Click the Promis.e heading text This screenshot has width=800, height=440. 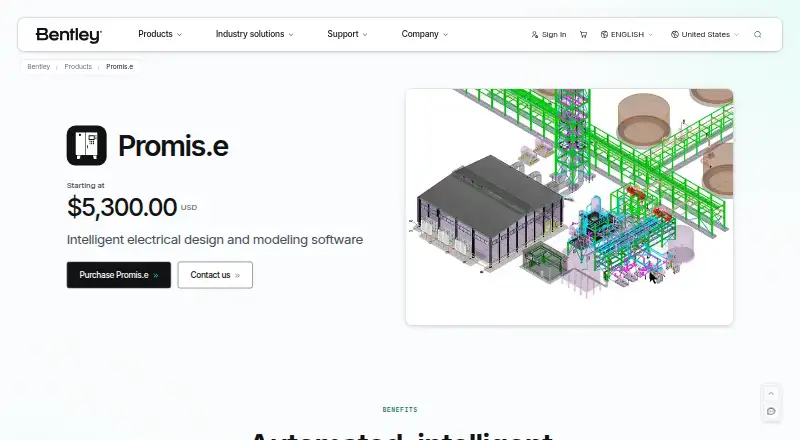point(173,146)
